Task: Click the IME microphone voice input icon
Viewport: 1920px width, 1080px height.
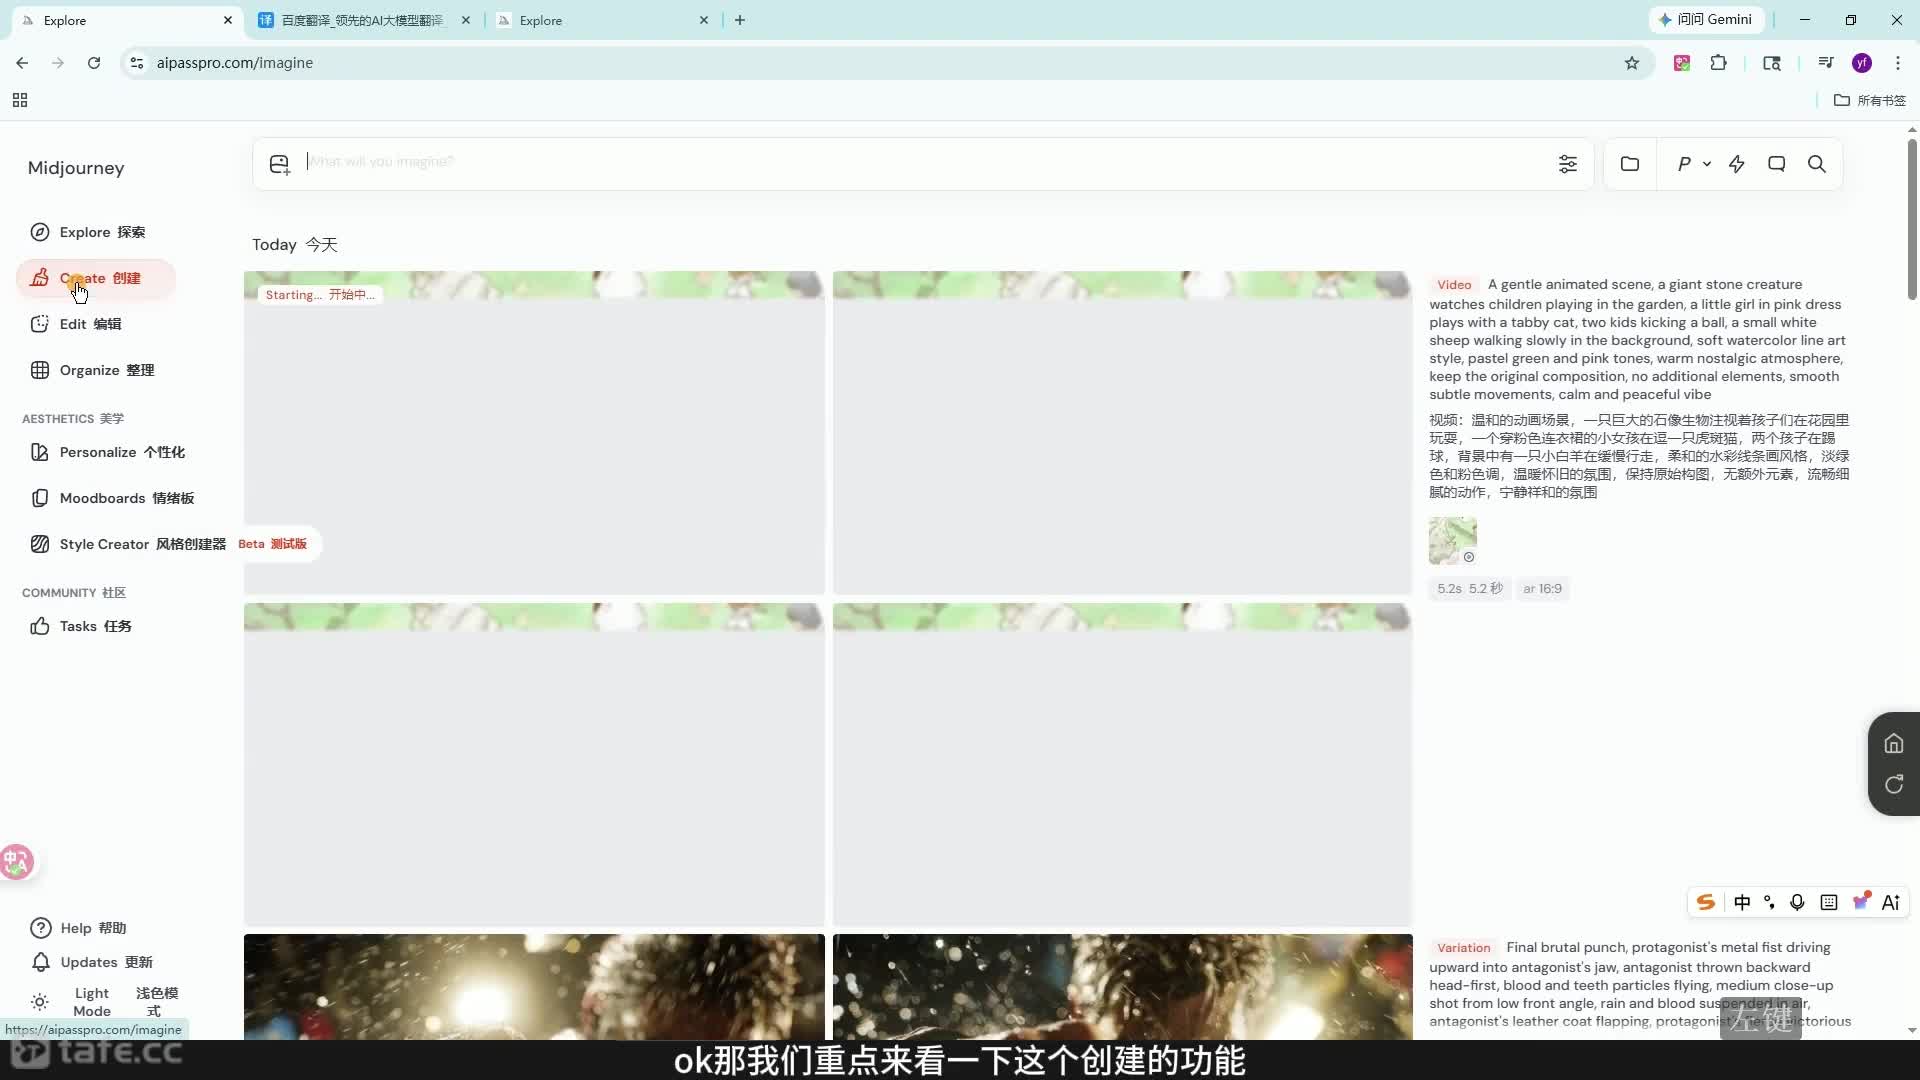Action: pyautogui.click(x=1798, y=902)
